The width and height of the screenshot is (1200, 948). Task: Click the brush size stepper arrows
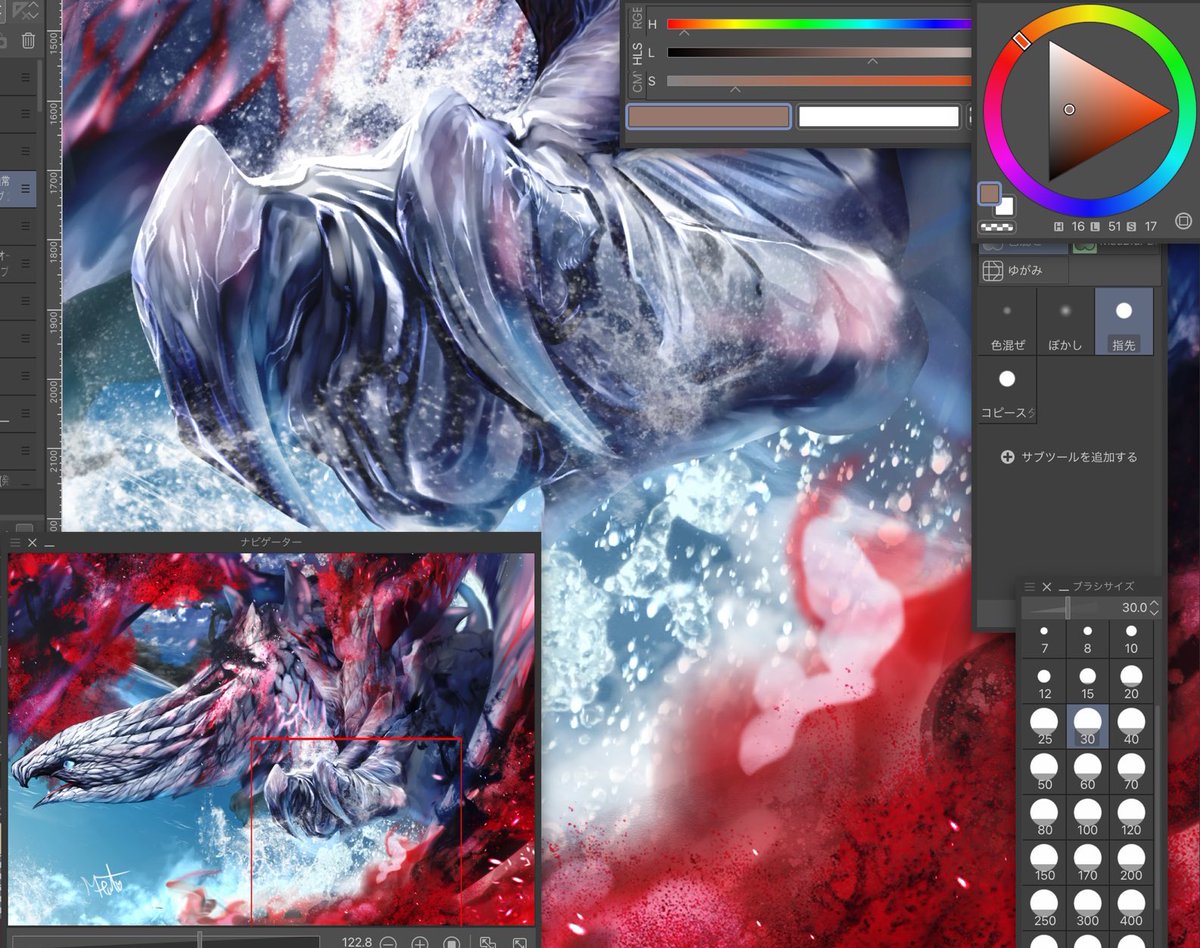(1155, 607)
